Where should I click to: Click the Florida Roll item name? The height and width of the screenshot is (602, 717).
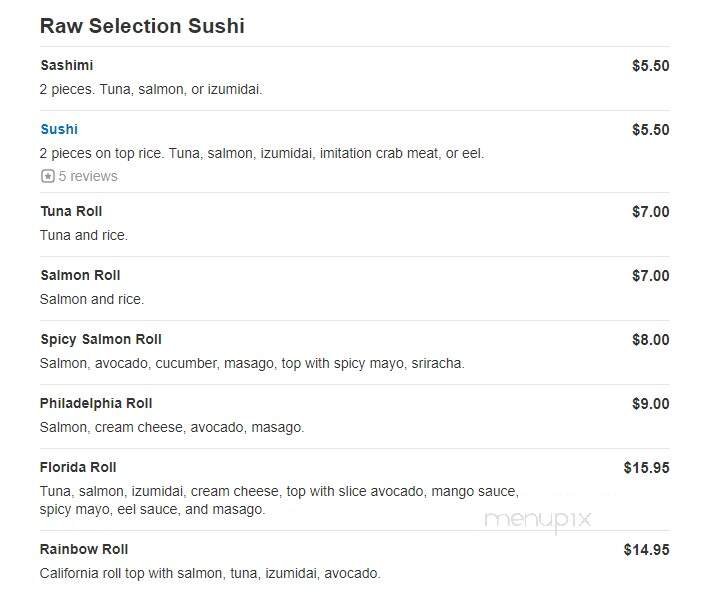(78, 467)
